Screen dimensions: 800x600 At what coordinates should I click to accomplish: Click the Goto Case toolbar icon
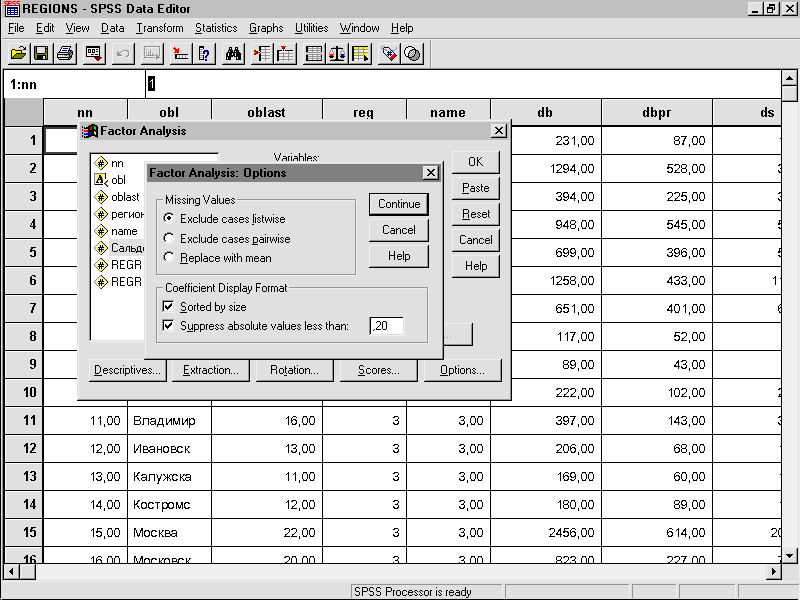(181, 54)
